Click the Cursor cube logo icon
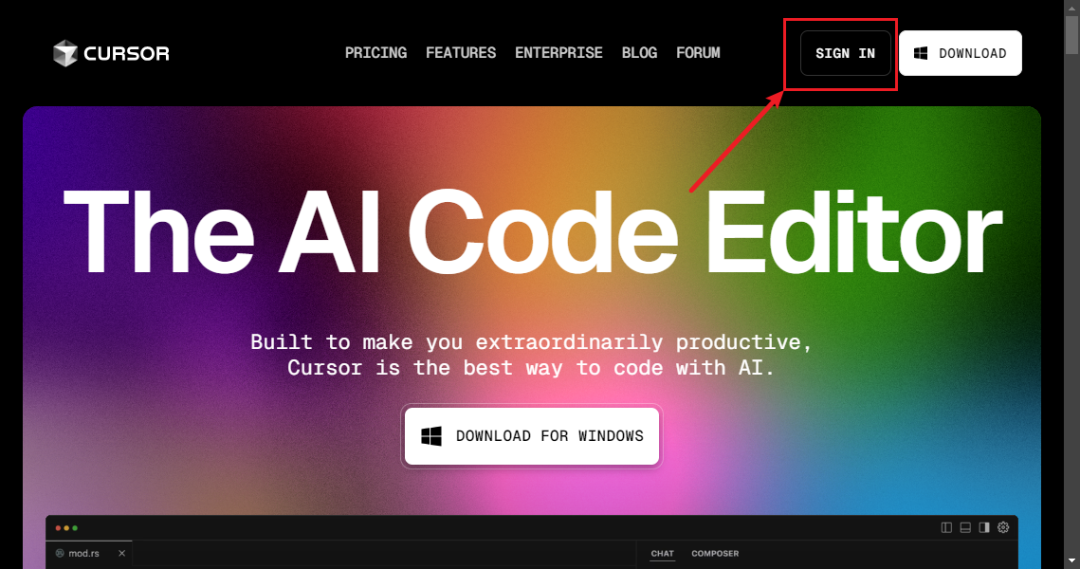Screen dimensions: 1080x569 (65, 53)
